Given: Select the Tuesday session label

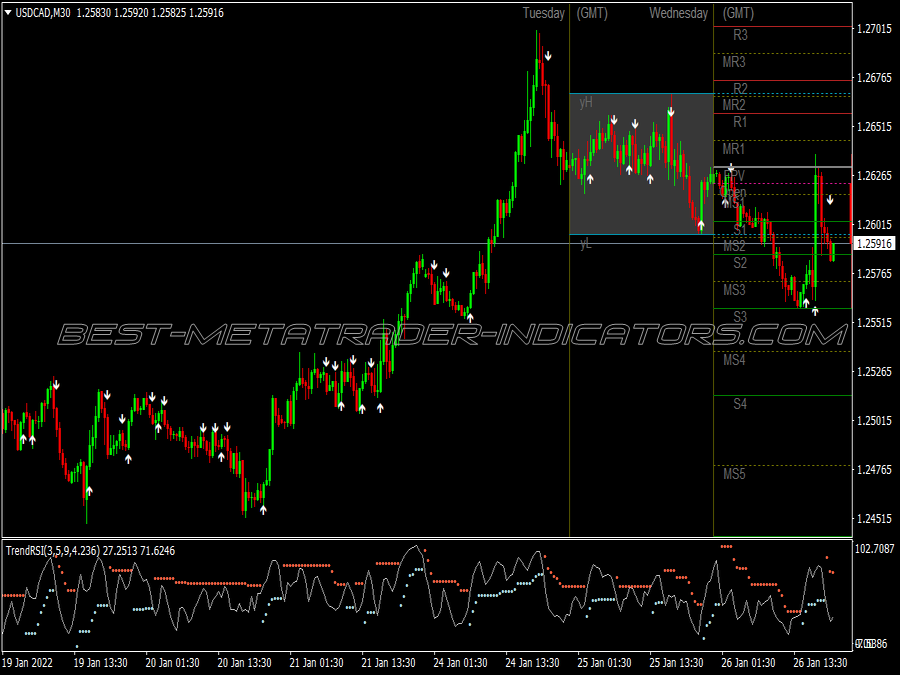Looking at the screenshot, I should (544, 13).
